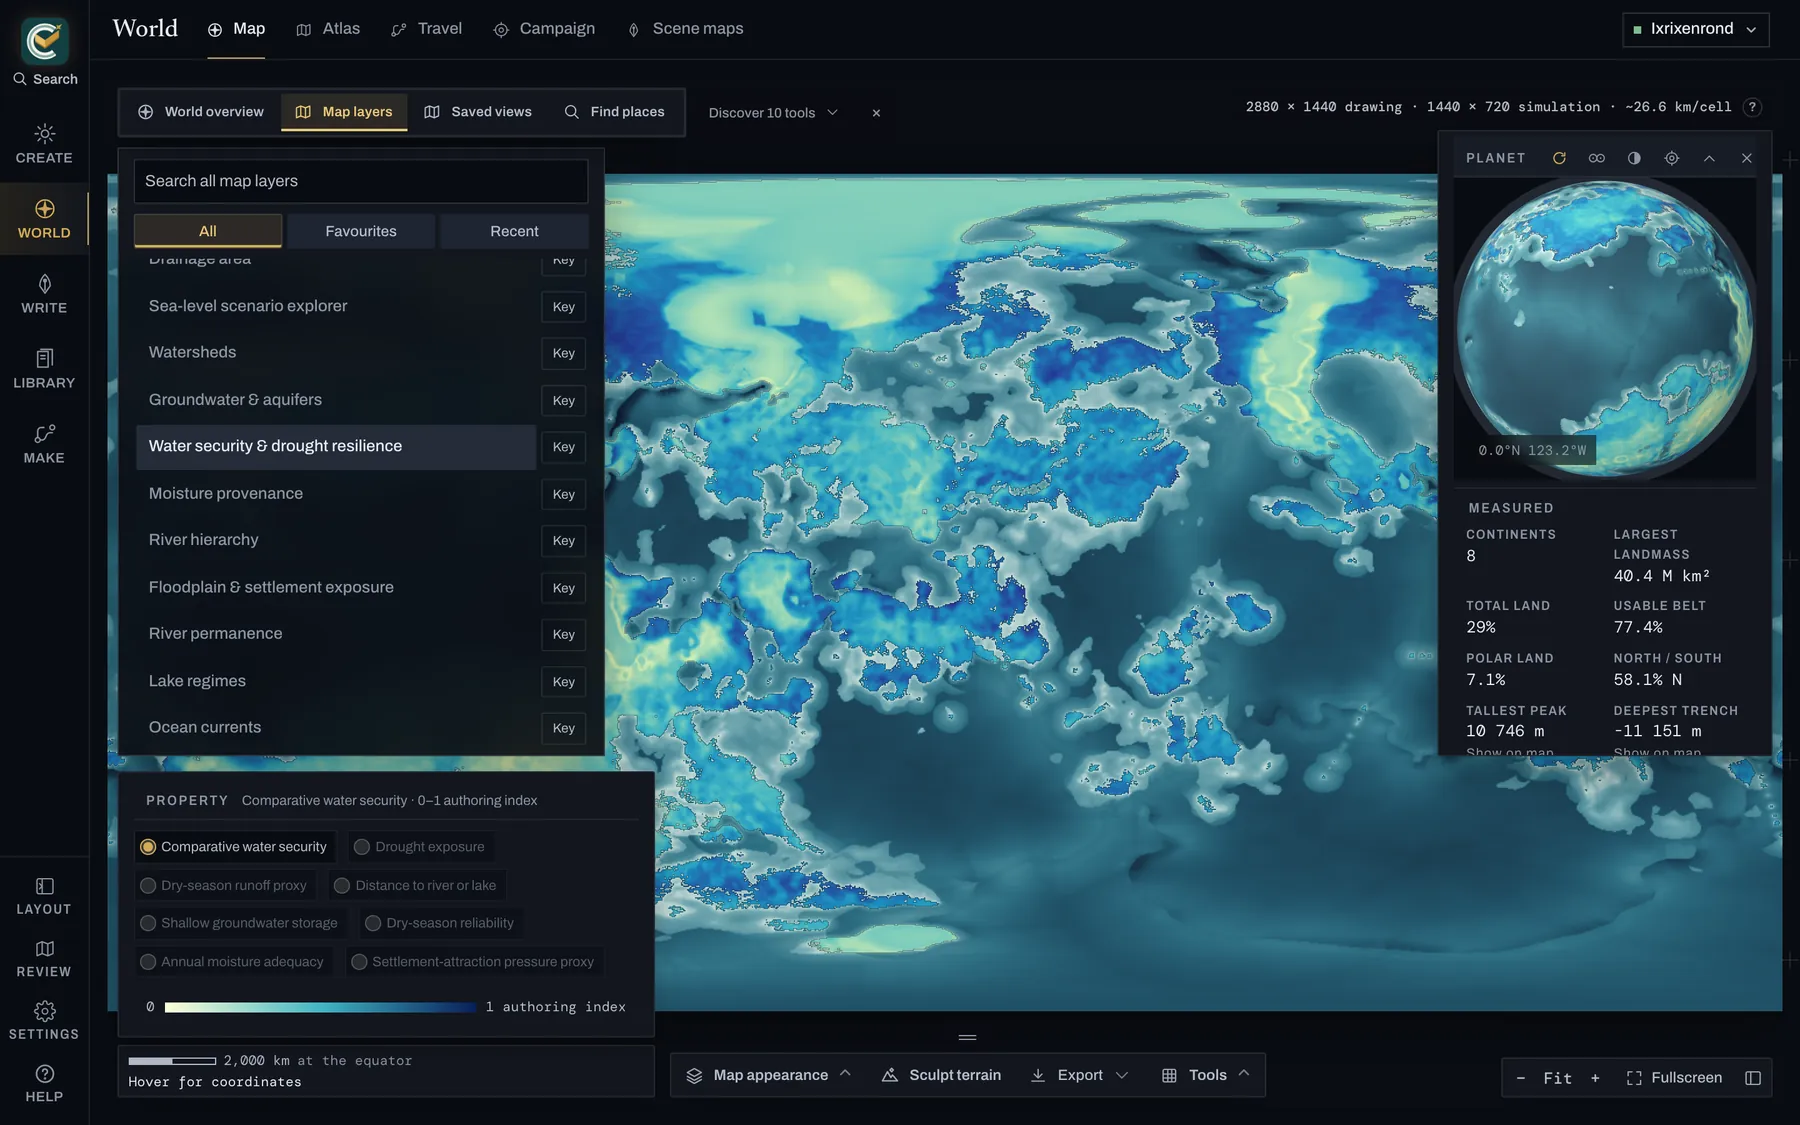Dismiss the Discover 10 tools banner

pyautogui.click(x=876, y=113)
